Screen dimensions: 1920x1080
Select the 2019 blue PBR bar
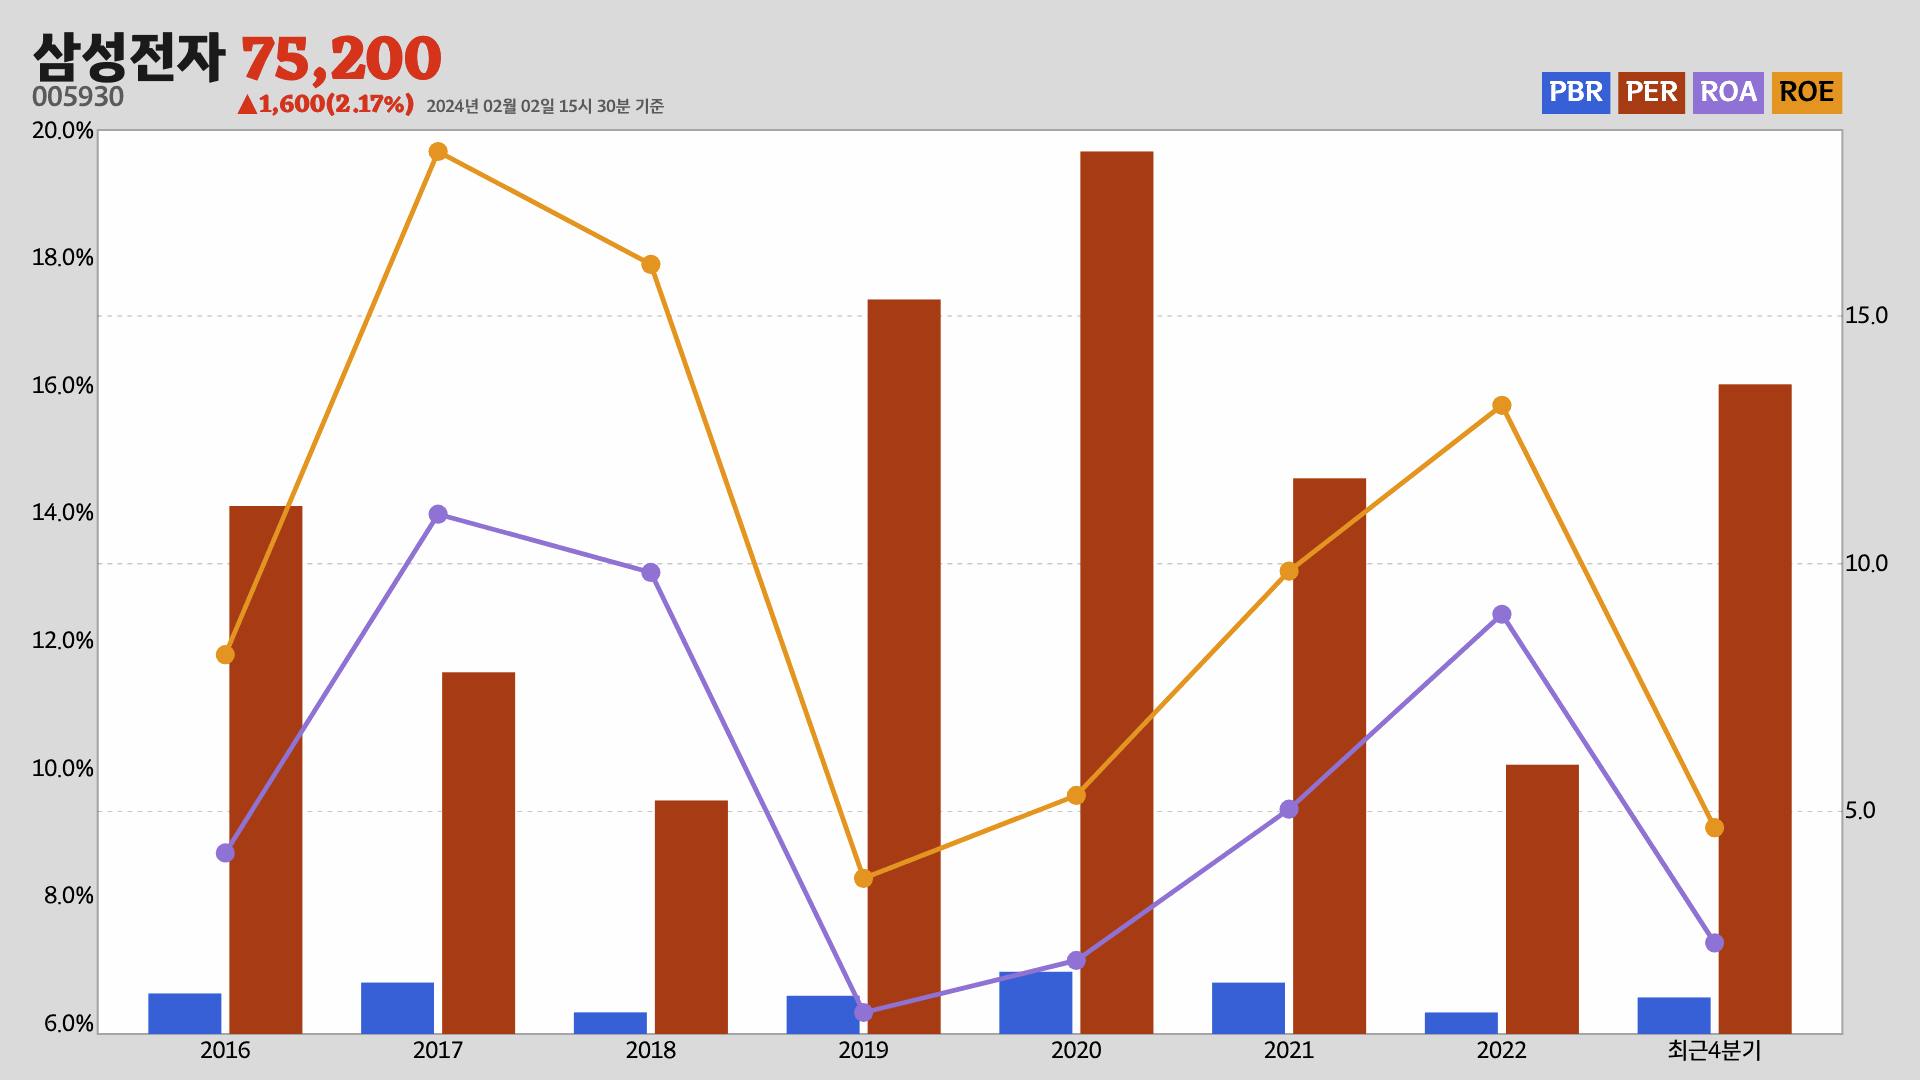point(823,1015)
